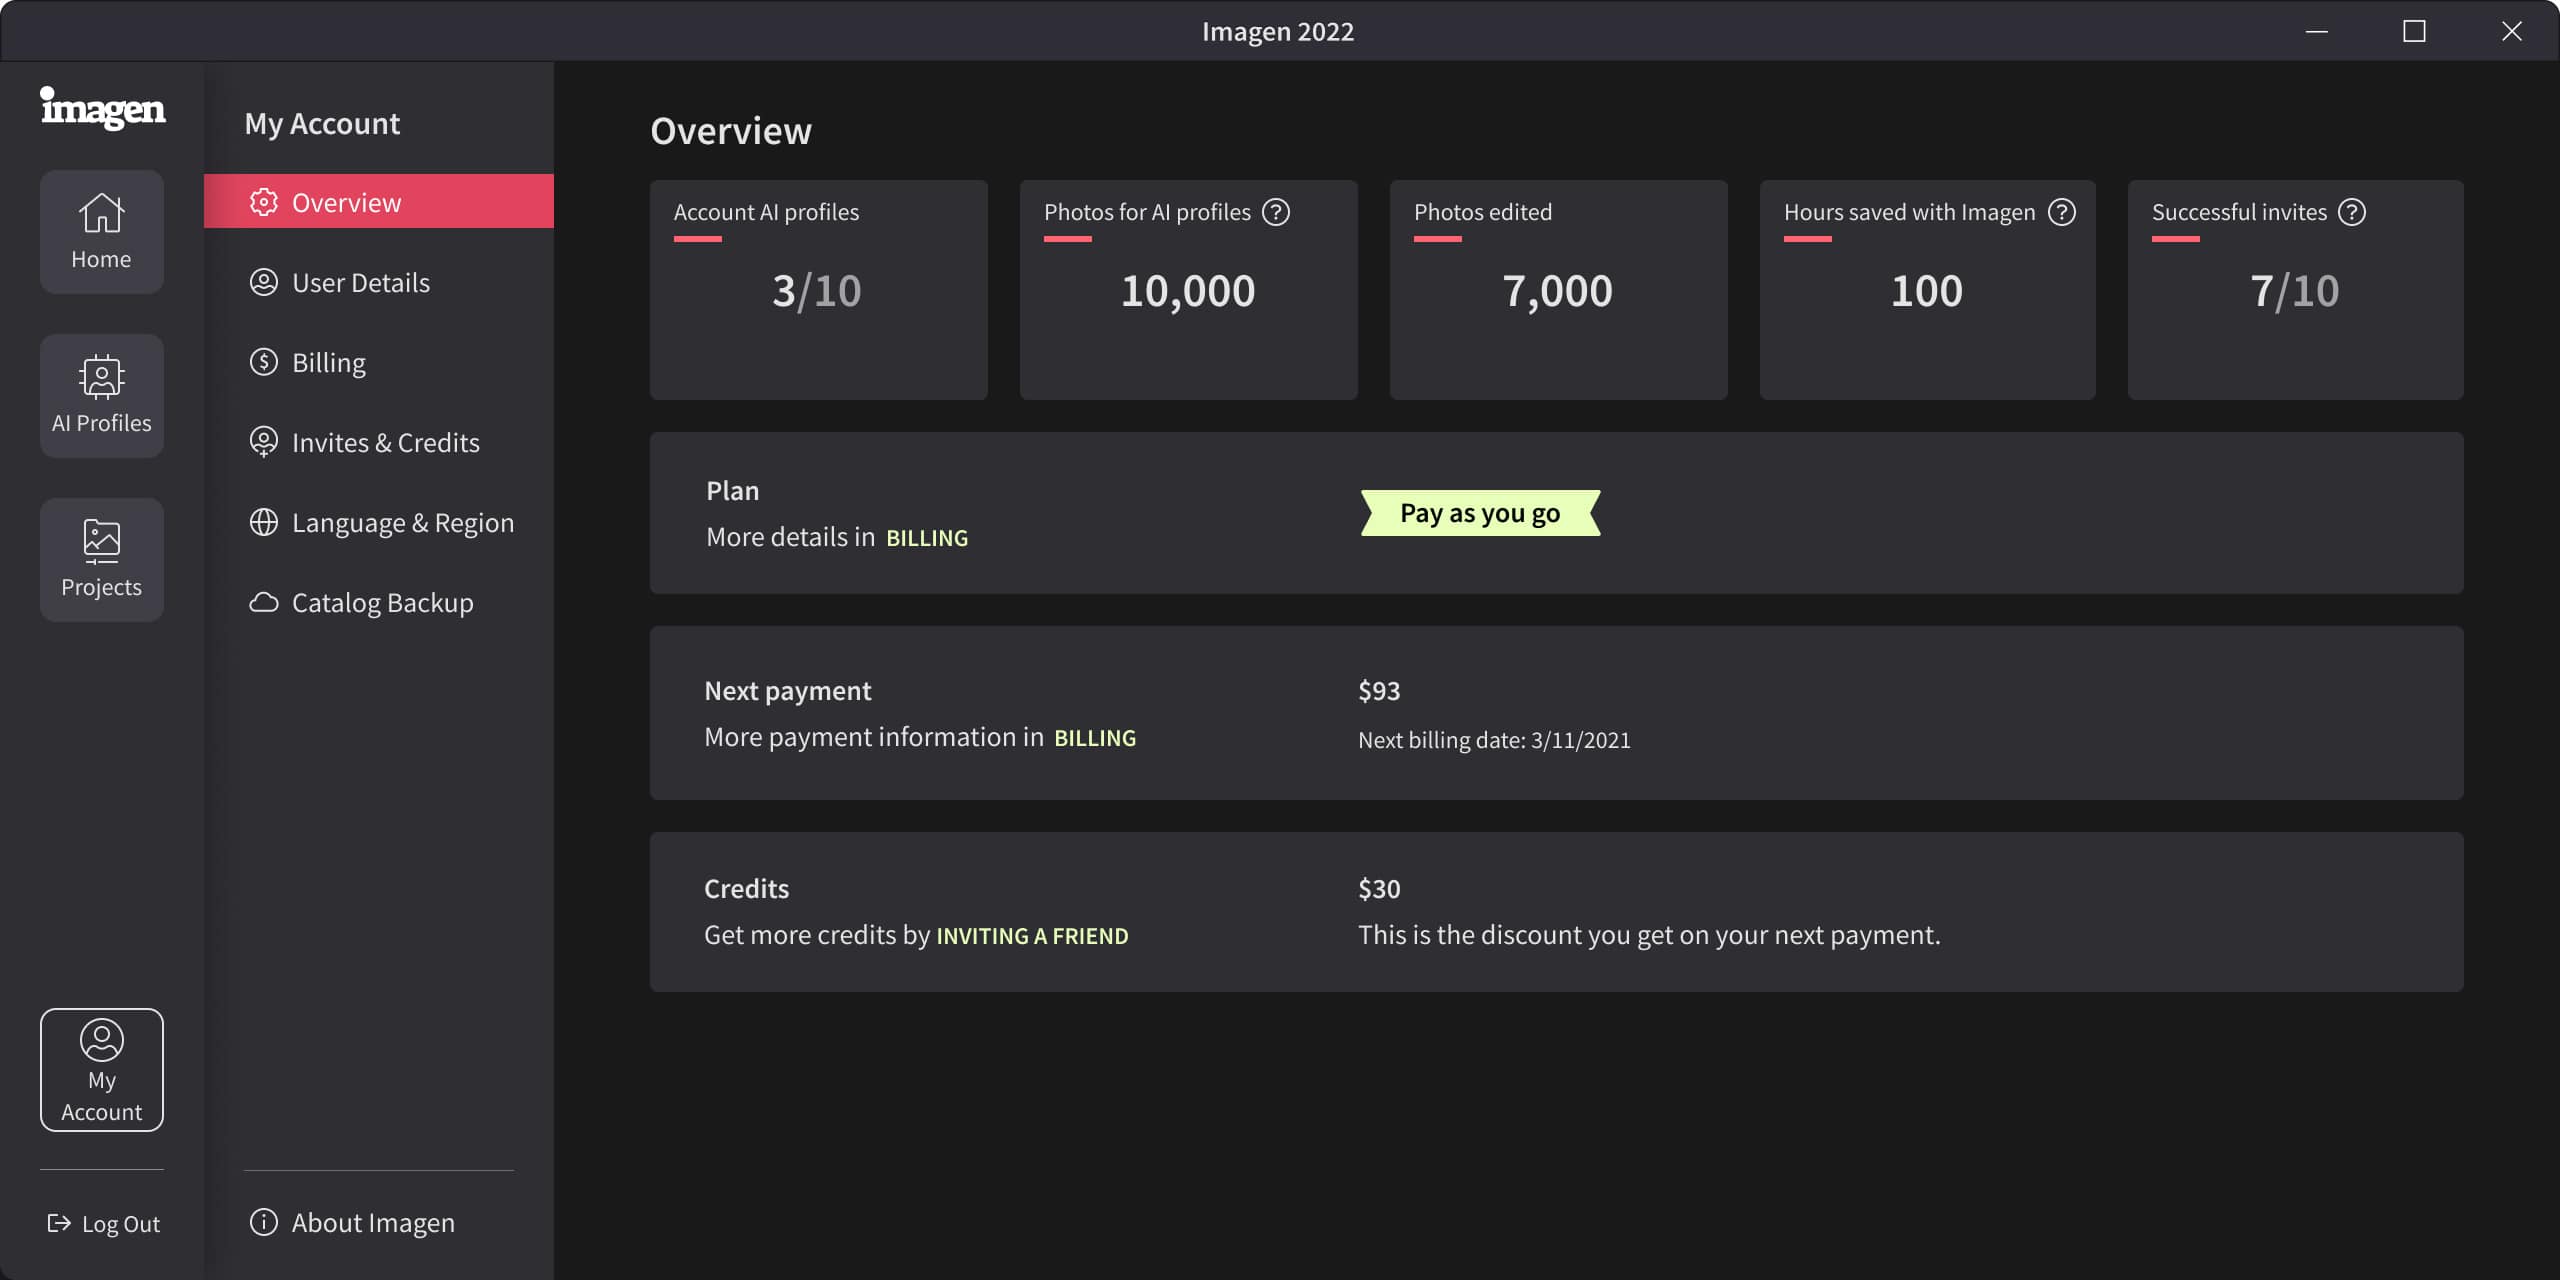Follow BILLING link in Plan section

(926, 538)
